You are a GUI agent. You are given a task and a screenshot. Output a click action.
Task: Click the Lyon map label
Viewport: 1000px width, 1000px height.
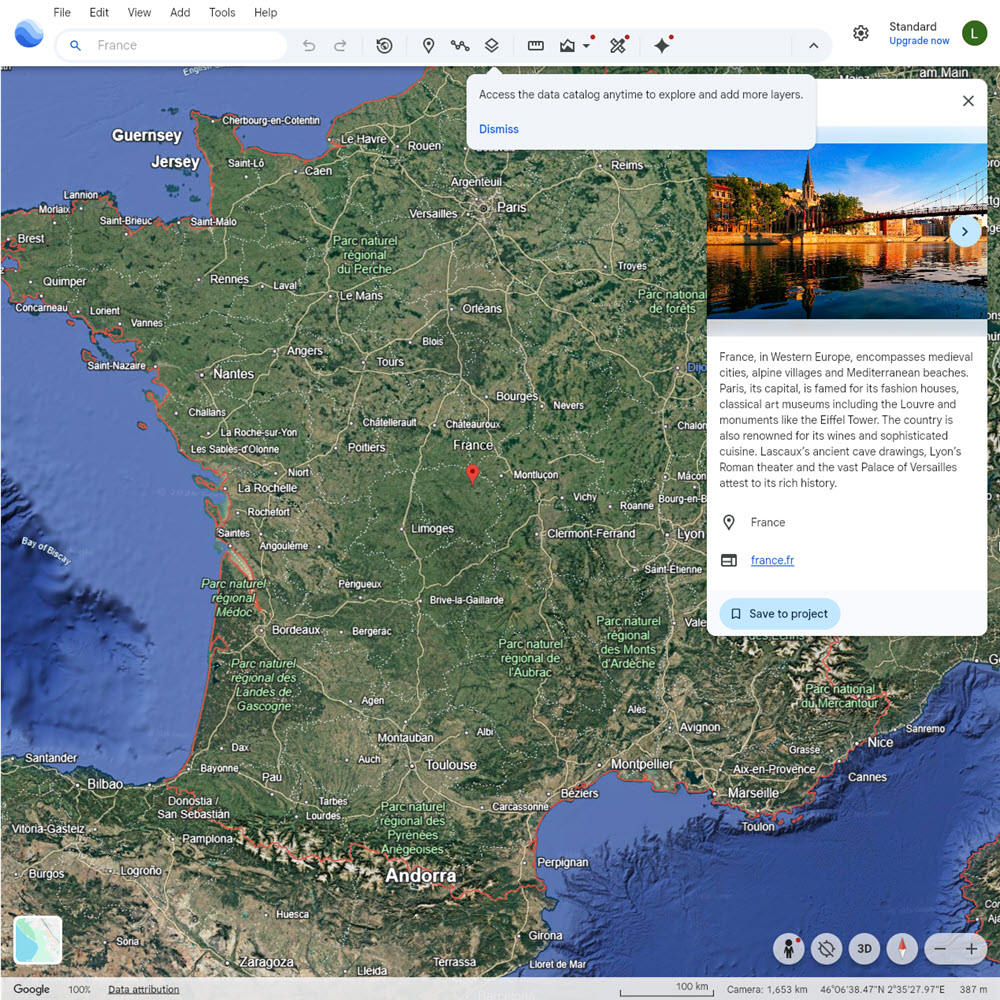coord(691,533)
